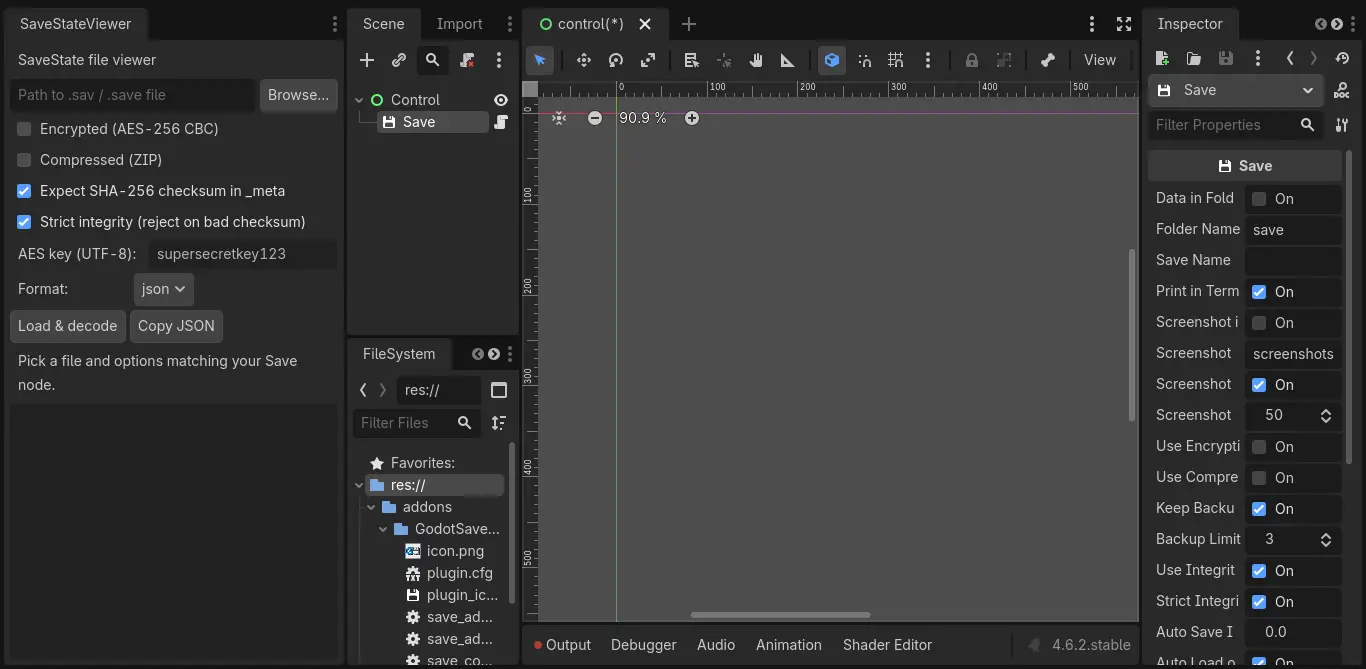Image resolution: width=1366 pixels, height=669 pixels.
Task: Open documentation for Save node
Action: pos(1342,90)
